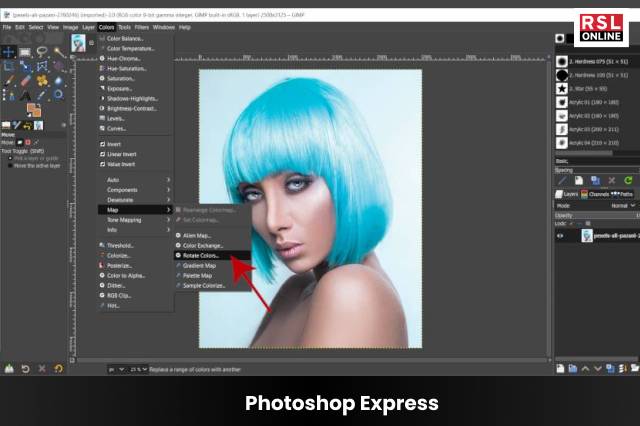Click Hue-Saturation in the Colors menu

pyautogui.click(x=135, y=69)
